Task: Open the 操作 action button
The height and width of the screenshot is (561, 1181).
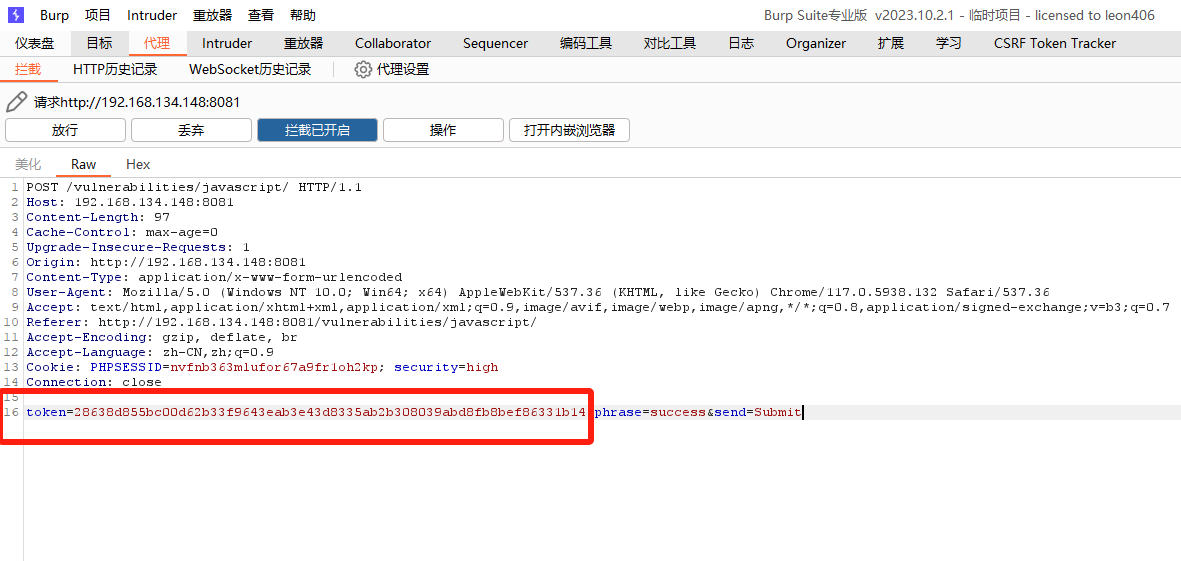Action: (443, 130)
